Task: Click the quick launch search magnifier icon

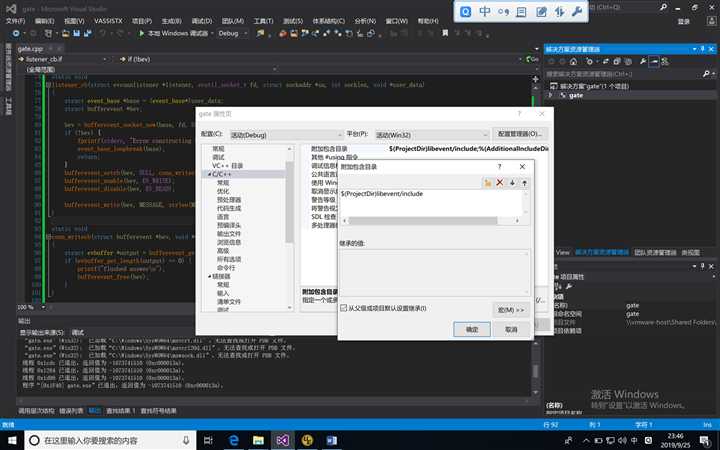Action: tap(663, 7)
